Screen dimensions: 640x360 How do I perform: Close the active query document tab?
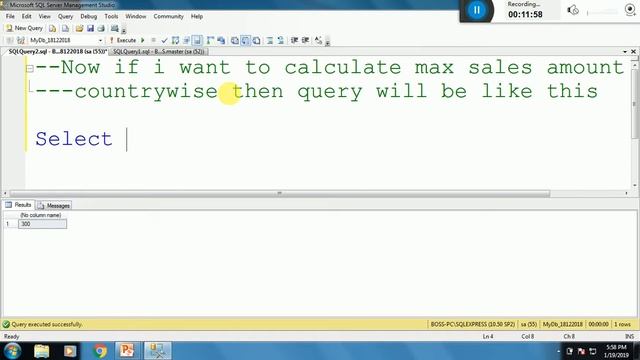point(633,51)
